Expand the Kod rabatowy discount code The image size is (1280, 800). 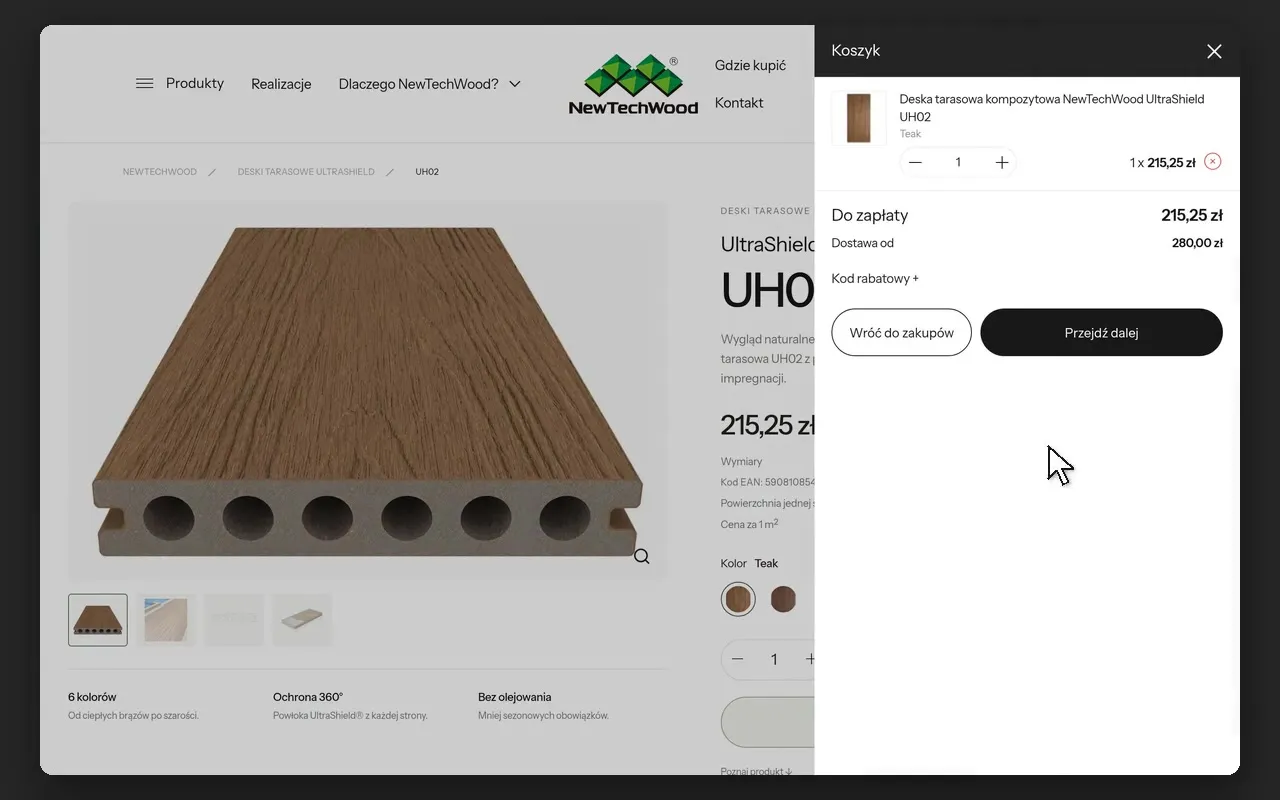click(x=875, y=279)
